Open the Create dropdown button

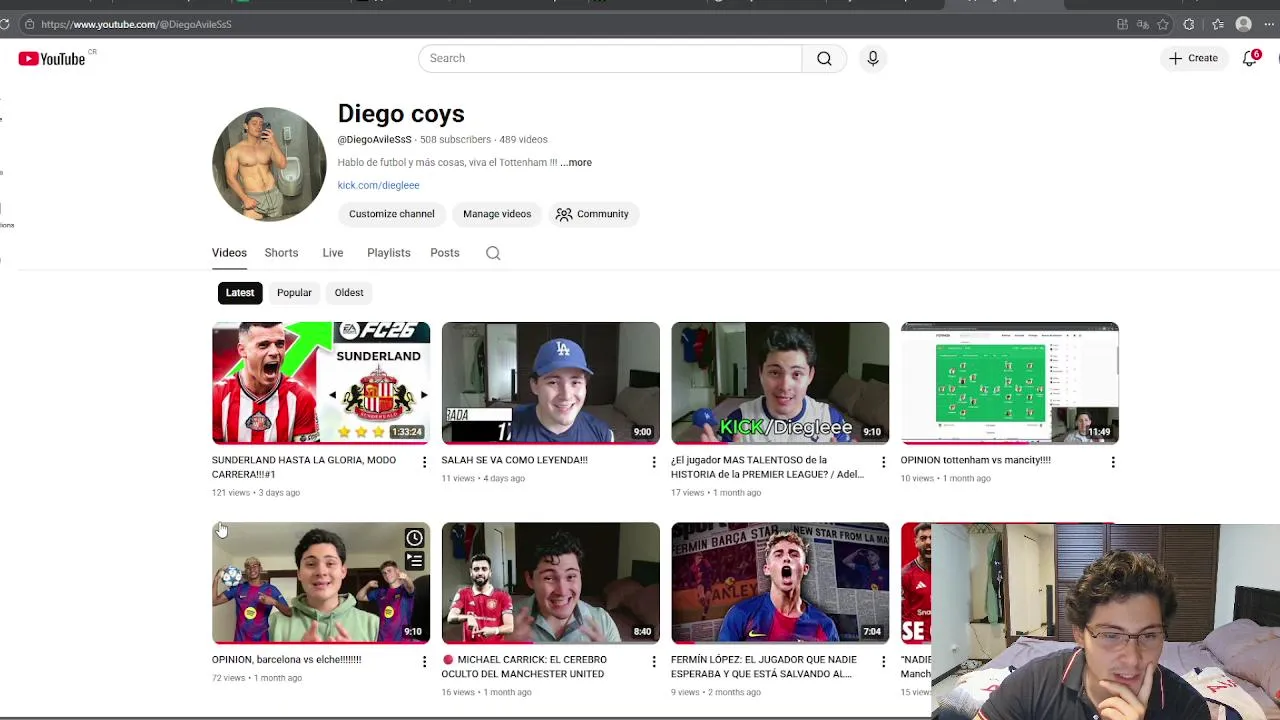pyautogui.click(x=1194, y=58)
